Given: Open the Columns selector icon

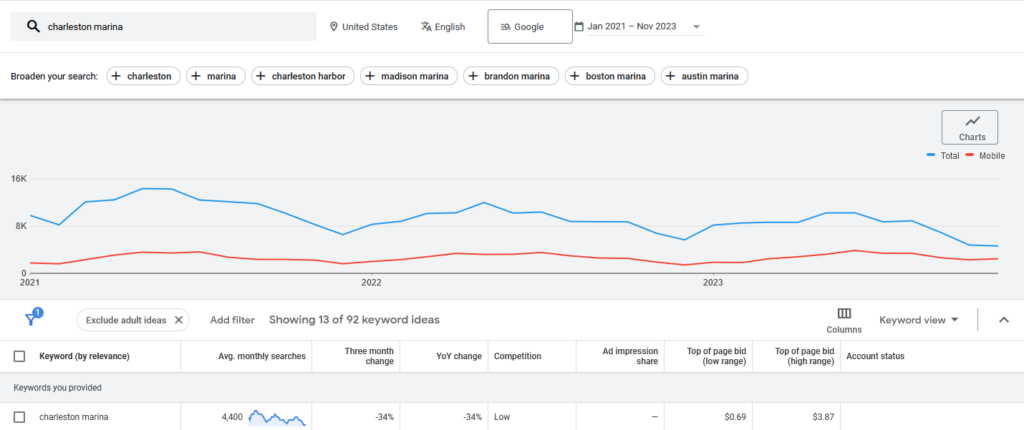Looking at the screenshot, I should (x=844, y=314).
